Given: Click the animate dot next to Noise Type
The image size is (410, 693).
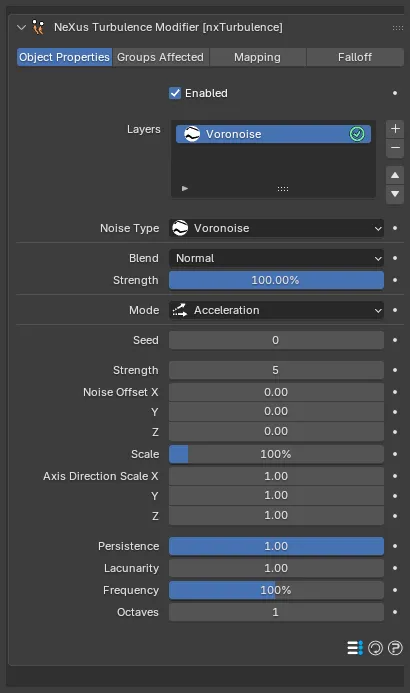Looking at the screenshot, I should pos(395,228).
